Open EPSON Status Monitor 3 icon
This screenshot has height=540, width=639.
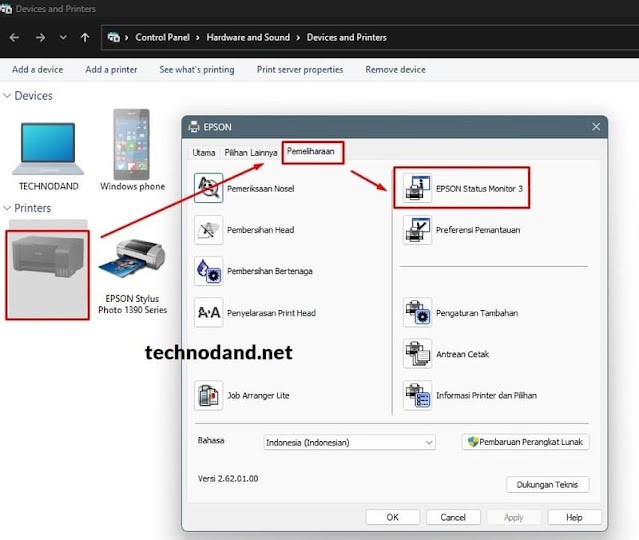tap(417, 188)
